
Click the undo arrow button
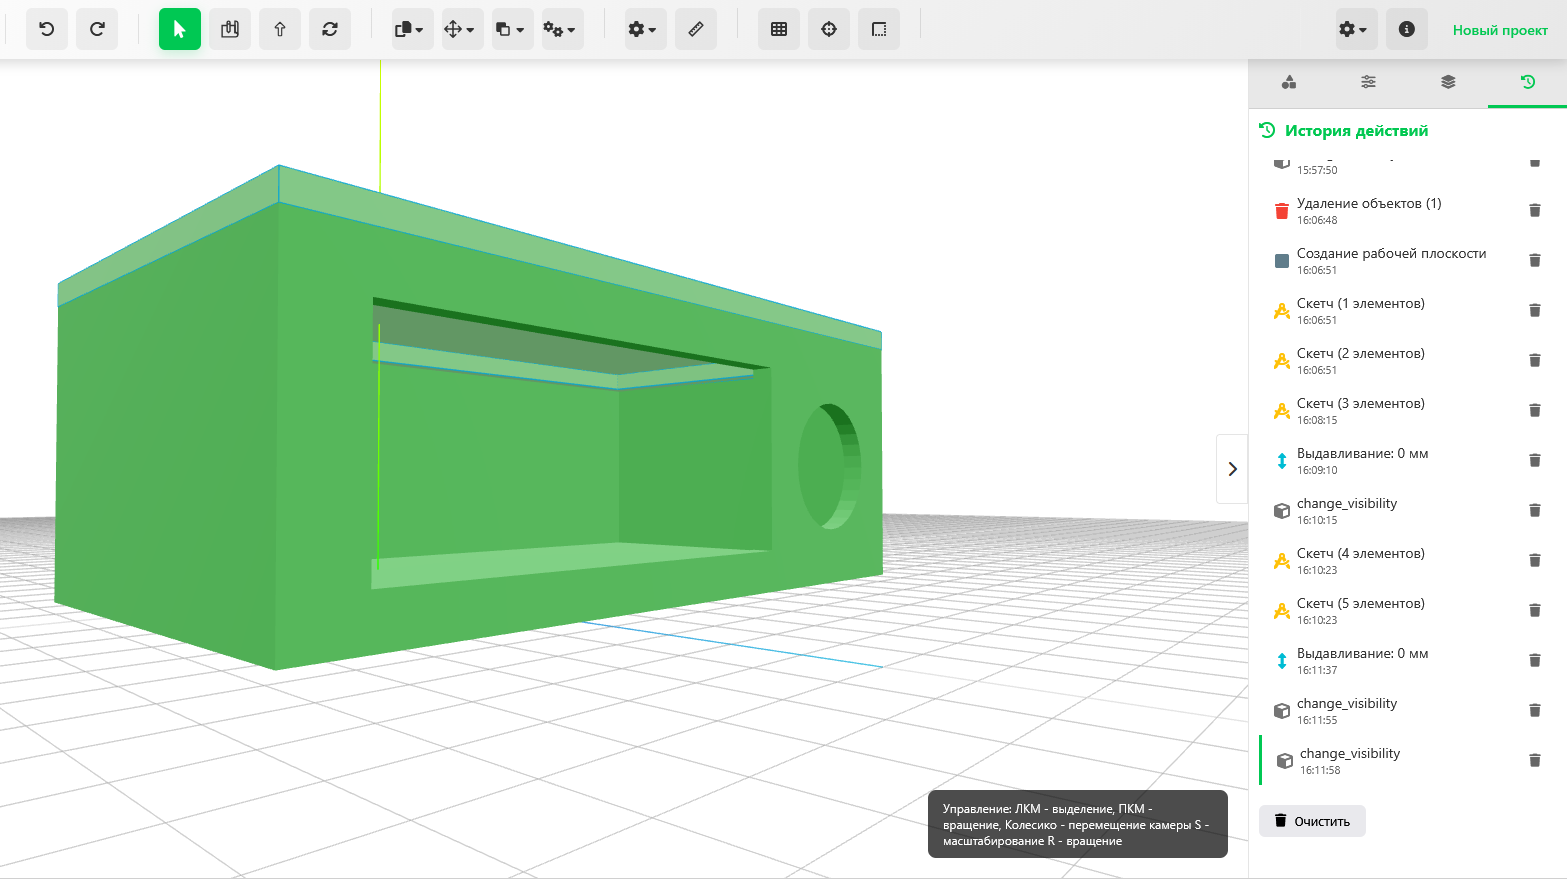pyautogui.click(x=47, y=29)
